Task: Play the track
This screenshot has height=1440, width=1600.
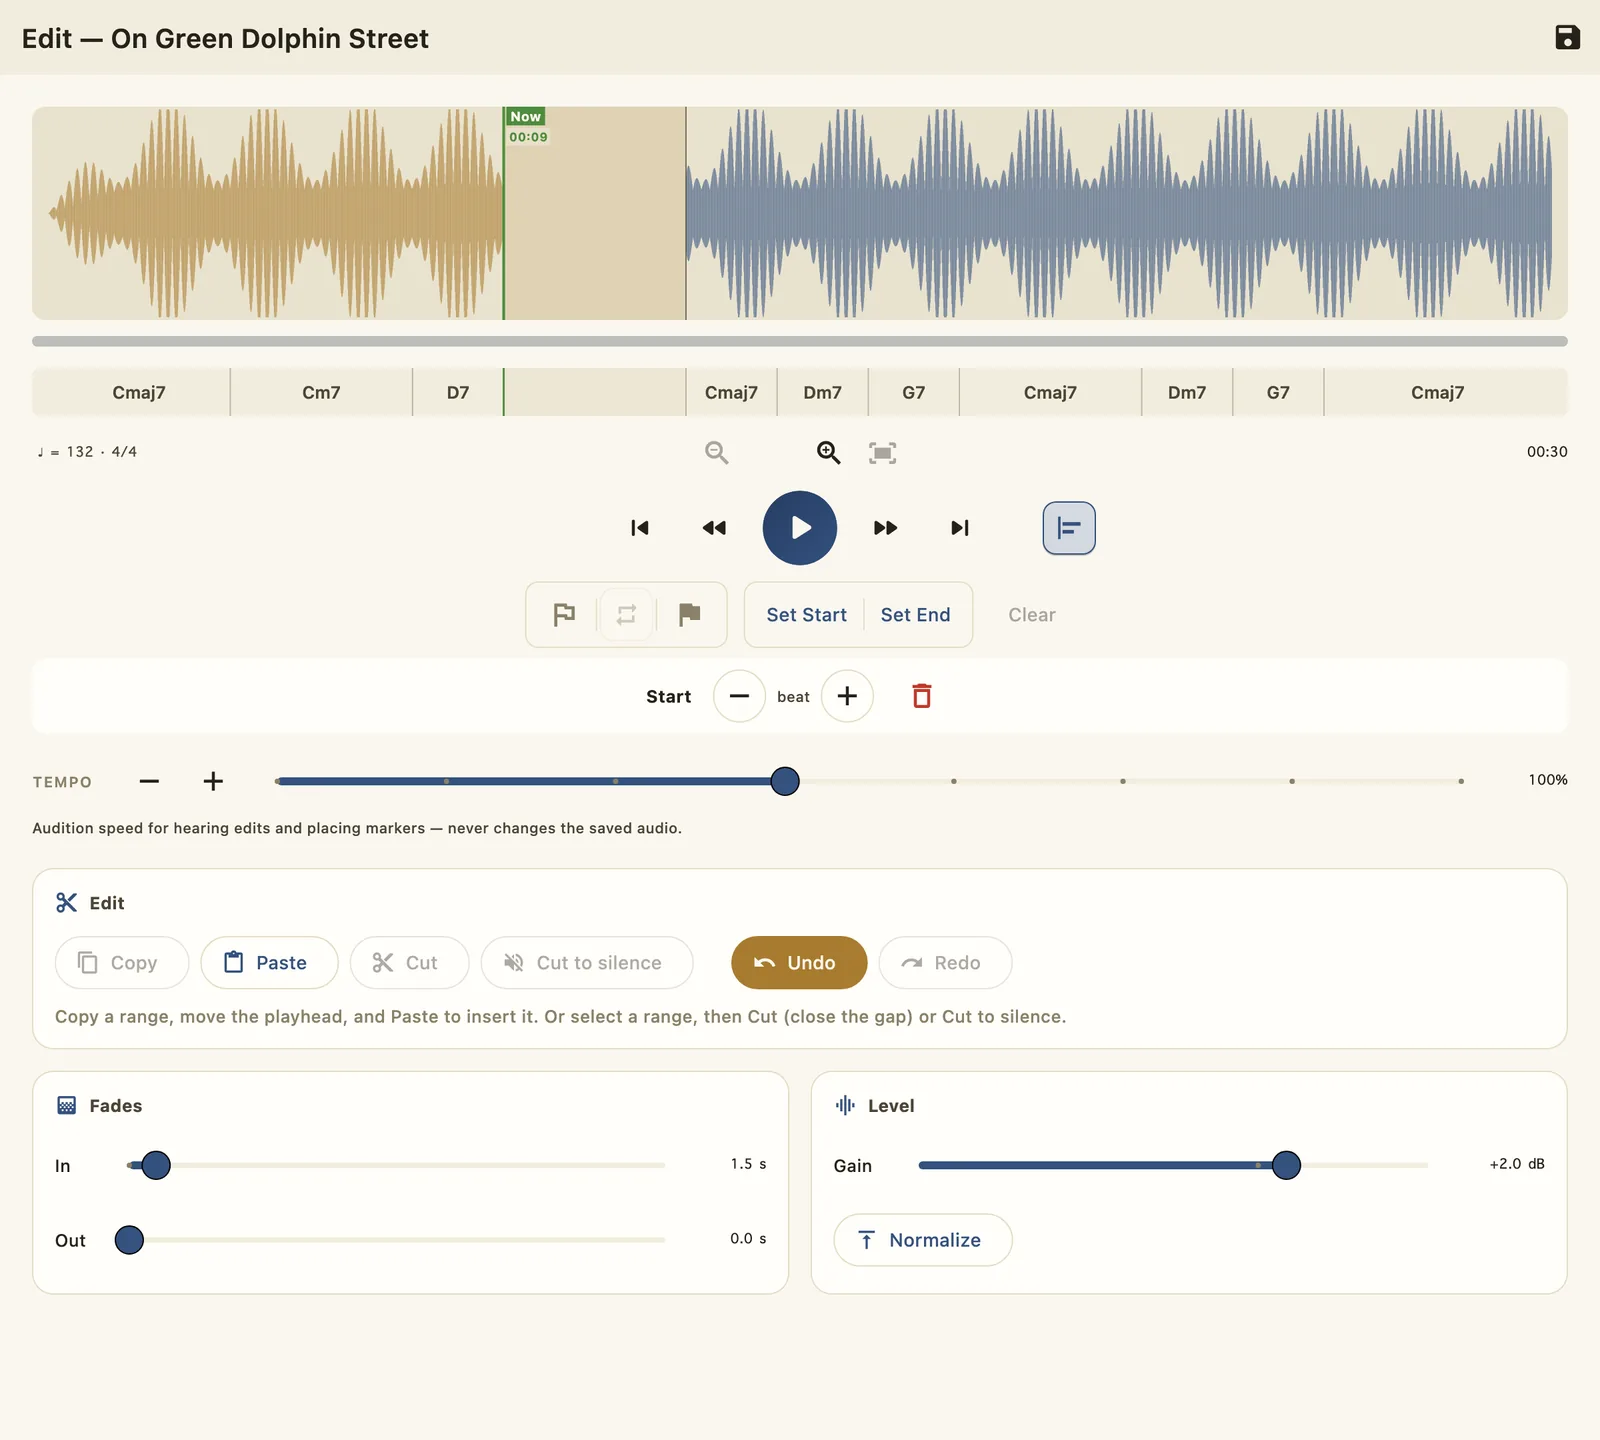Action: [800, 528]
